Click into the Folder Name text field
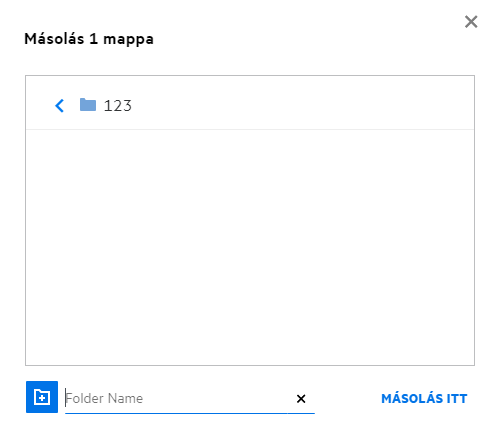The height and width of the screenshot is (430, 496). (x=177, y=398)
